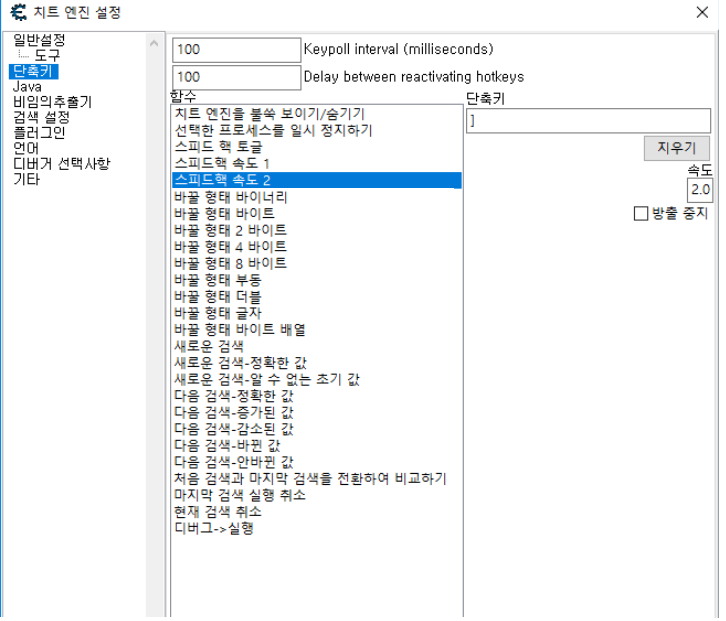The image size is (726, 621).
Task: Select 다음 검색-안바뀐 값 function
Action: tap(319, 464)
